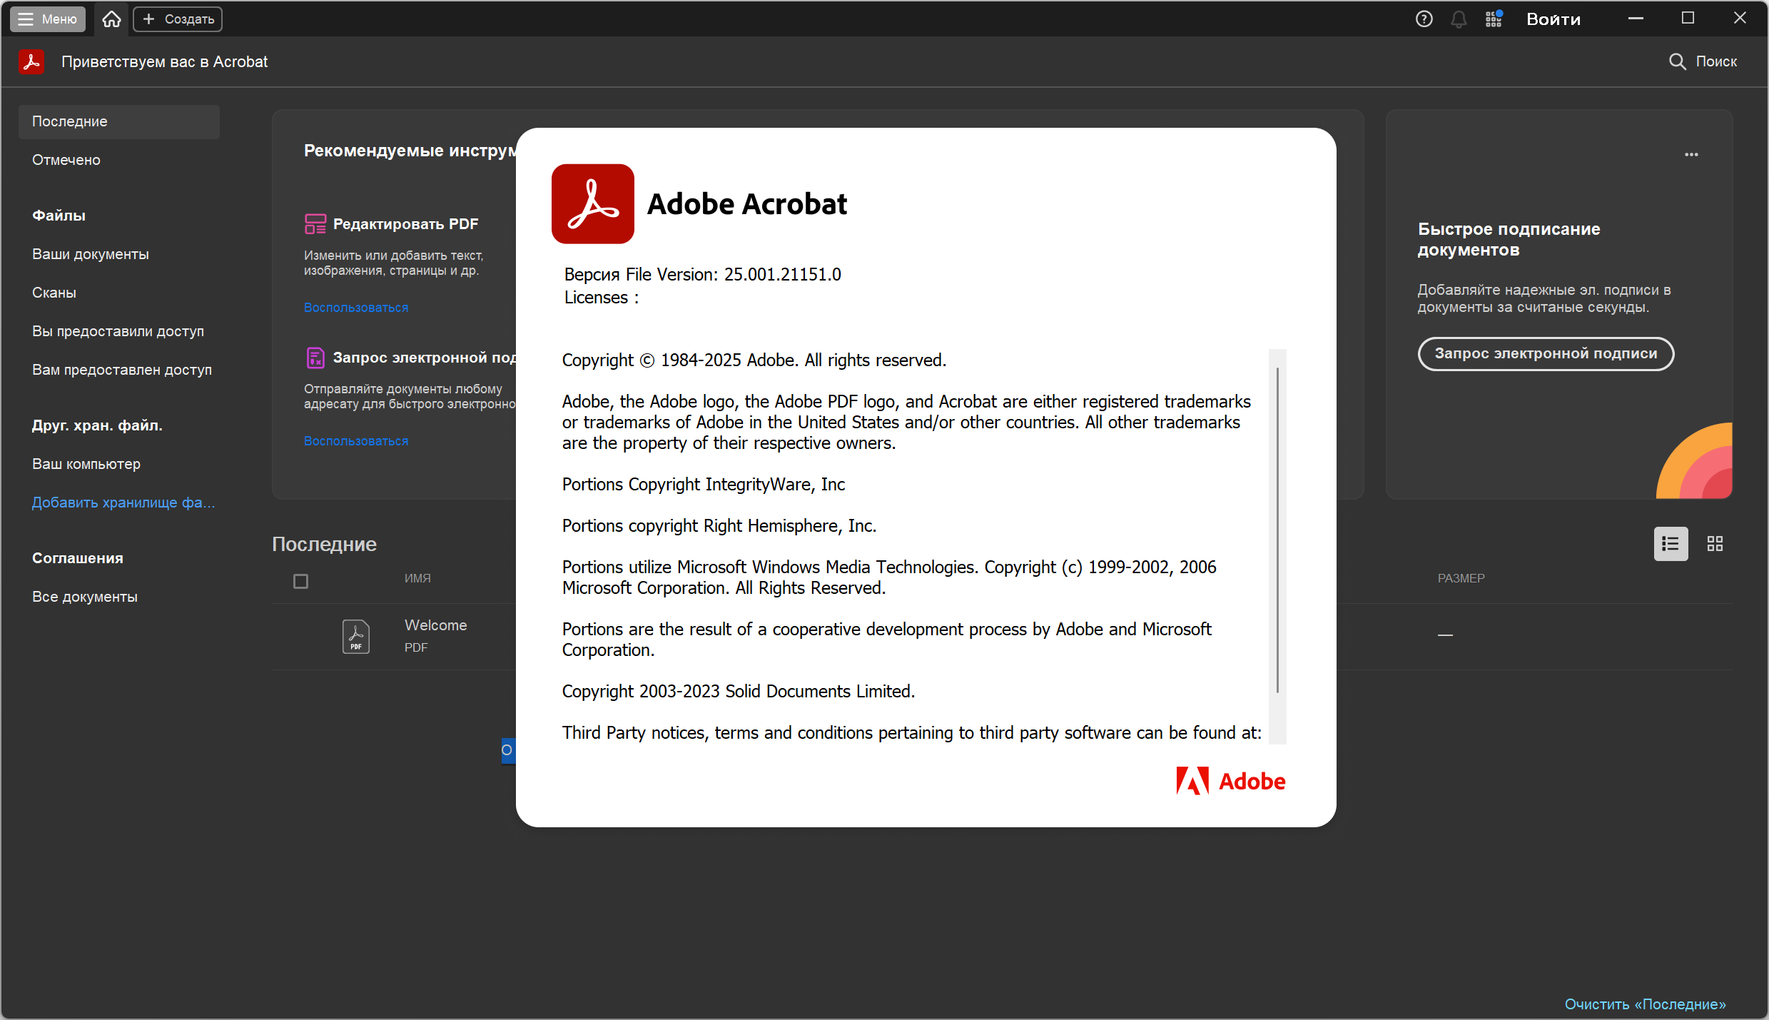Click the Запрос электронной подписи button

1545,354
